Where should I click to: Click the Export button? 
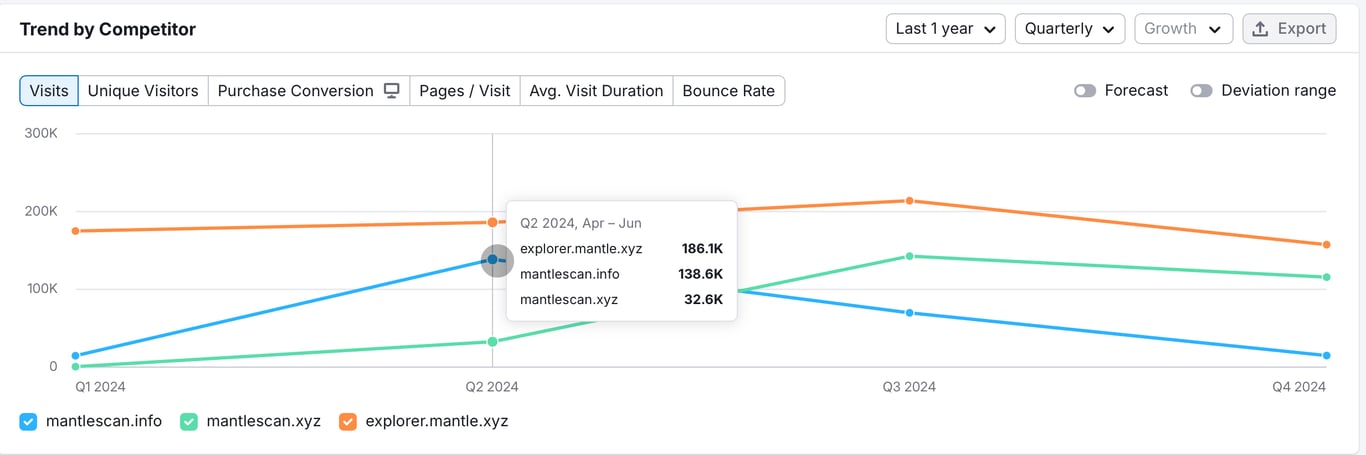(1289, 29)
